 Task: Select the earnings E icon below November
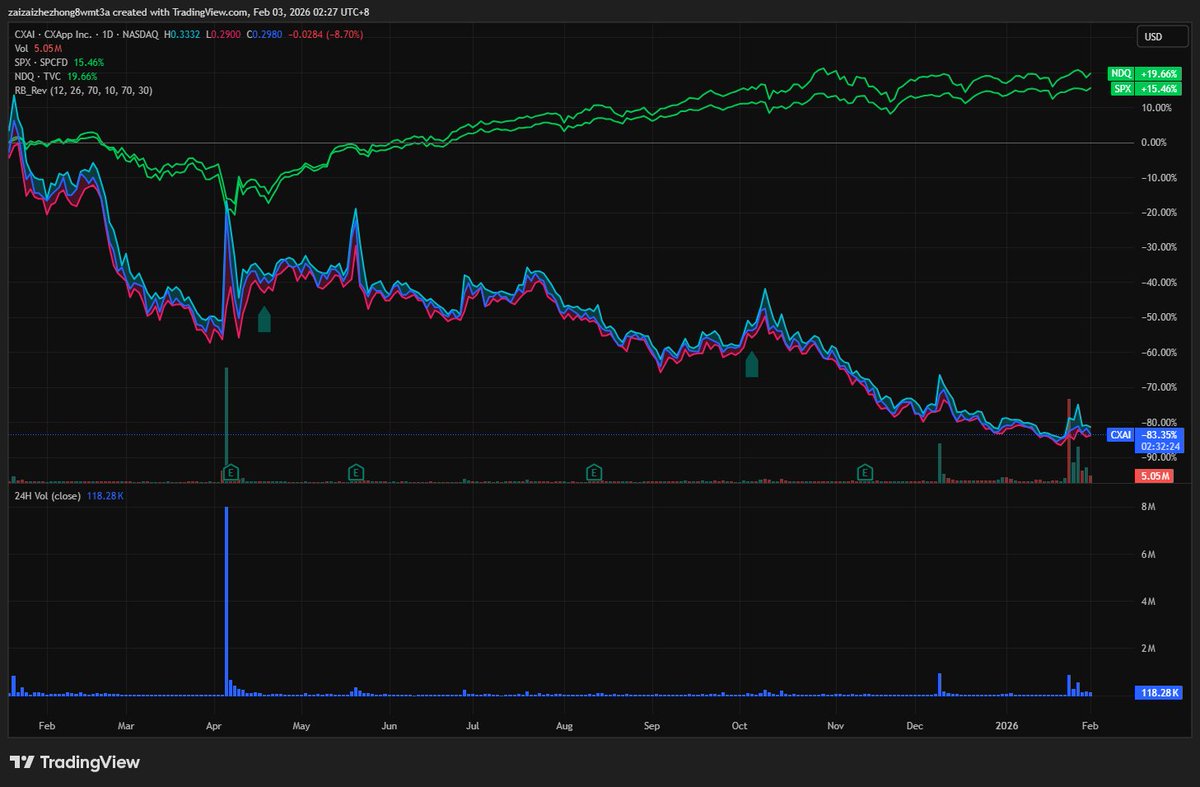[x=866, y=471]
